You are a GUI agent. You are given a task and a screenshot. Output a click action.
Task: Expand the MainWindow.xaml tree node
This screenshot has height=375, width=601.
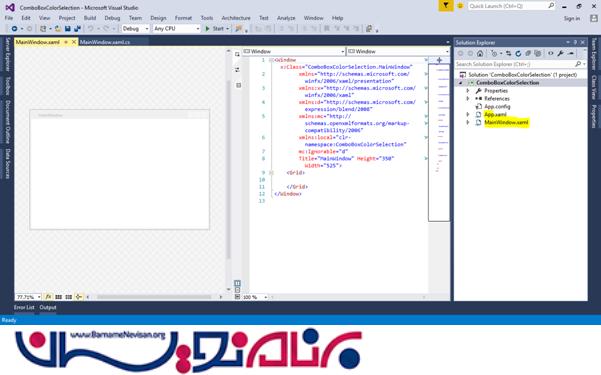point(468,122)
